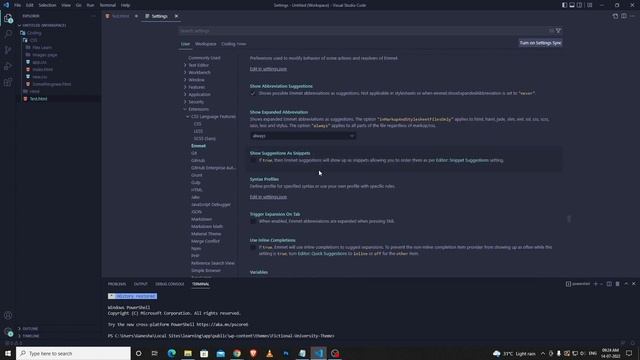Click Turn on Settings Sync button
The width and height of the screenshot is (640, 360).
540,43
